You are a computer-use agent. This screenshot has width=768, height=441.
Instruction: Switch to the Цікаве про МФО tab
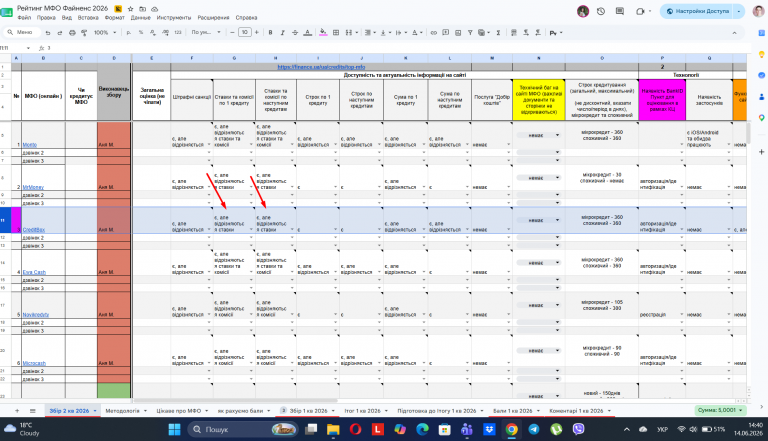click(x=179, y=411)
